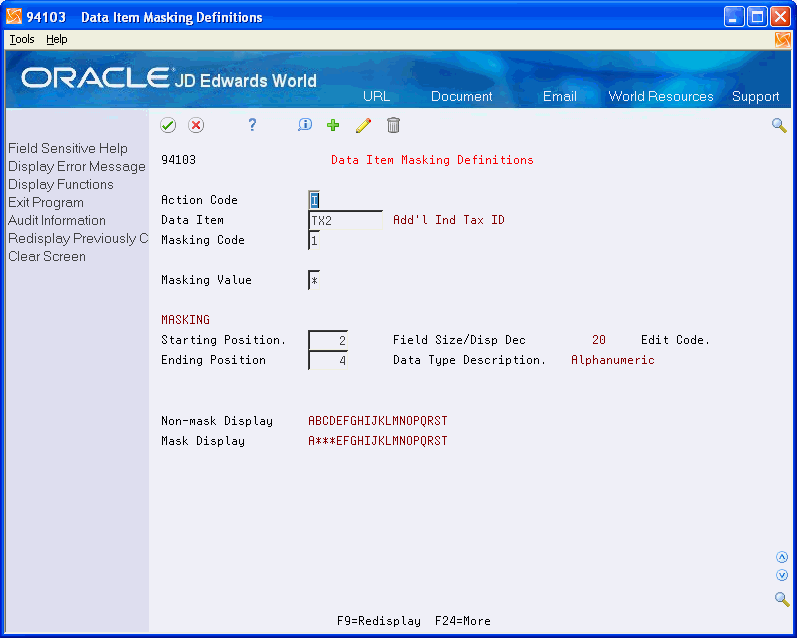Viewport: 797px width, 638px height.
Task: Select Display Error Message in the sidebar
Action: click(x=77, y=166)
